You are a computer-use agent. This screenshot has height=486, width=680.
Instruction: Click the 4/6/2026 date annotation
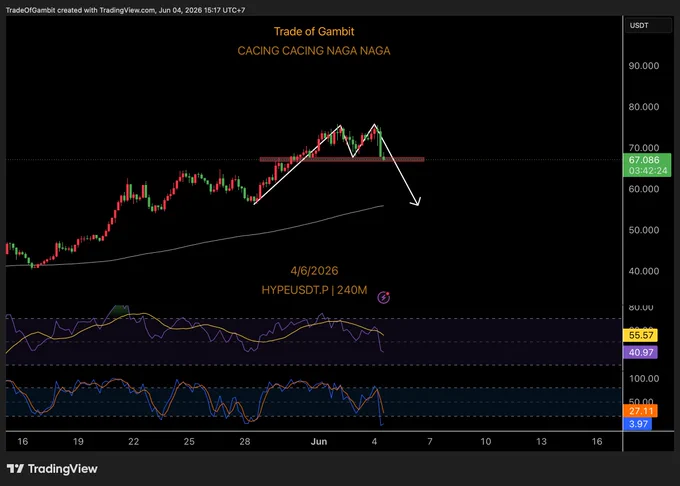(314, 271)
